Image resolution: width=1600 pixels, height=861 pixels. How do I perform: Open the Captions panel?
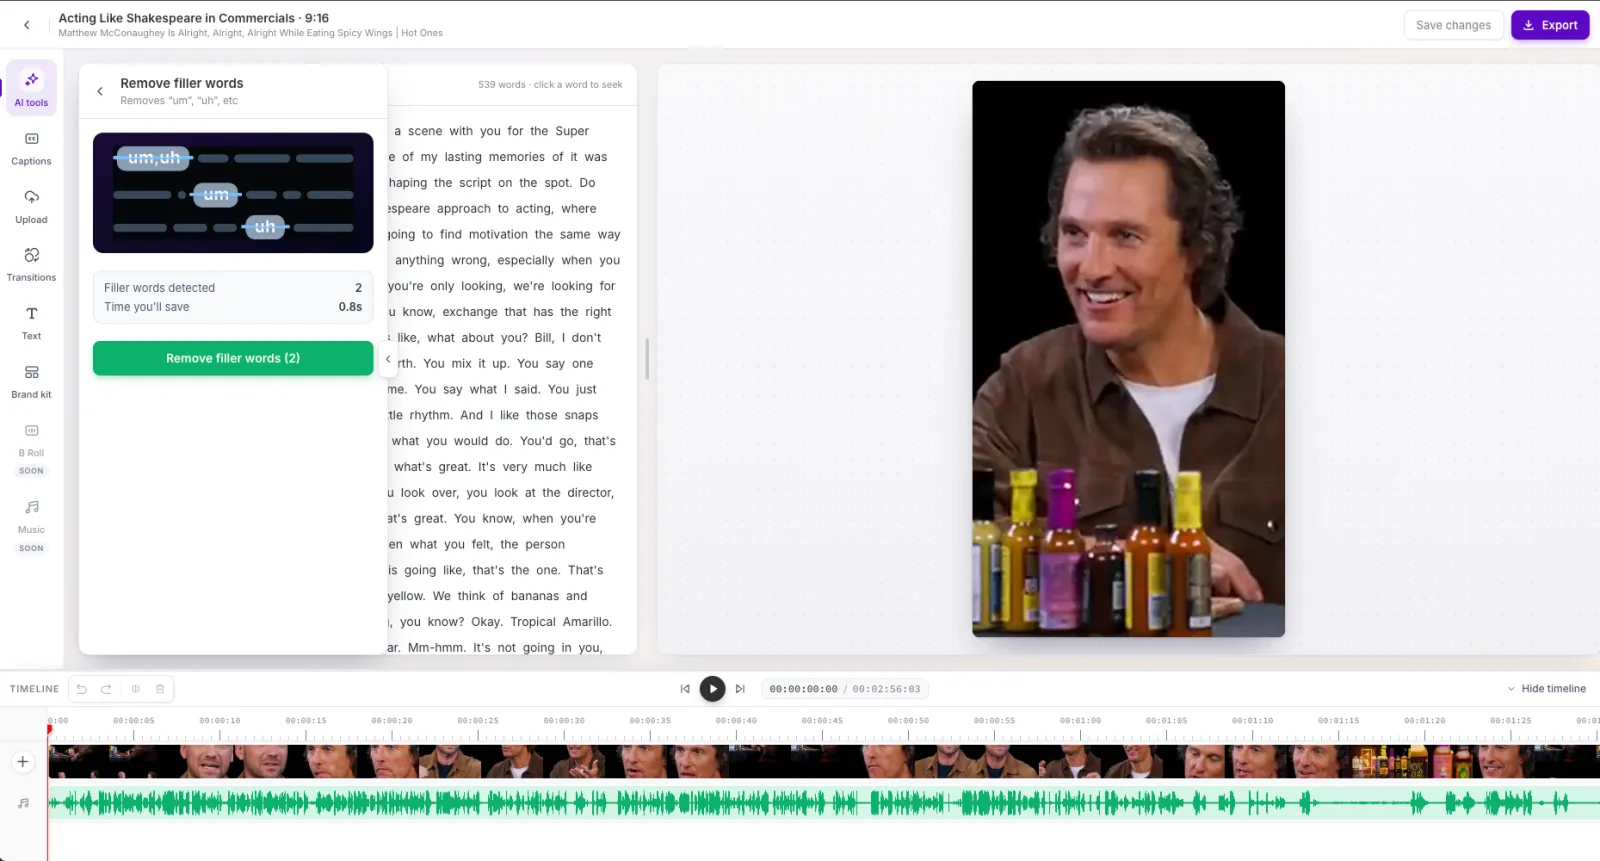click(31, 148)
